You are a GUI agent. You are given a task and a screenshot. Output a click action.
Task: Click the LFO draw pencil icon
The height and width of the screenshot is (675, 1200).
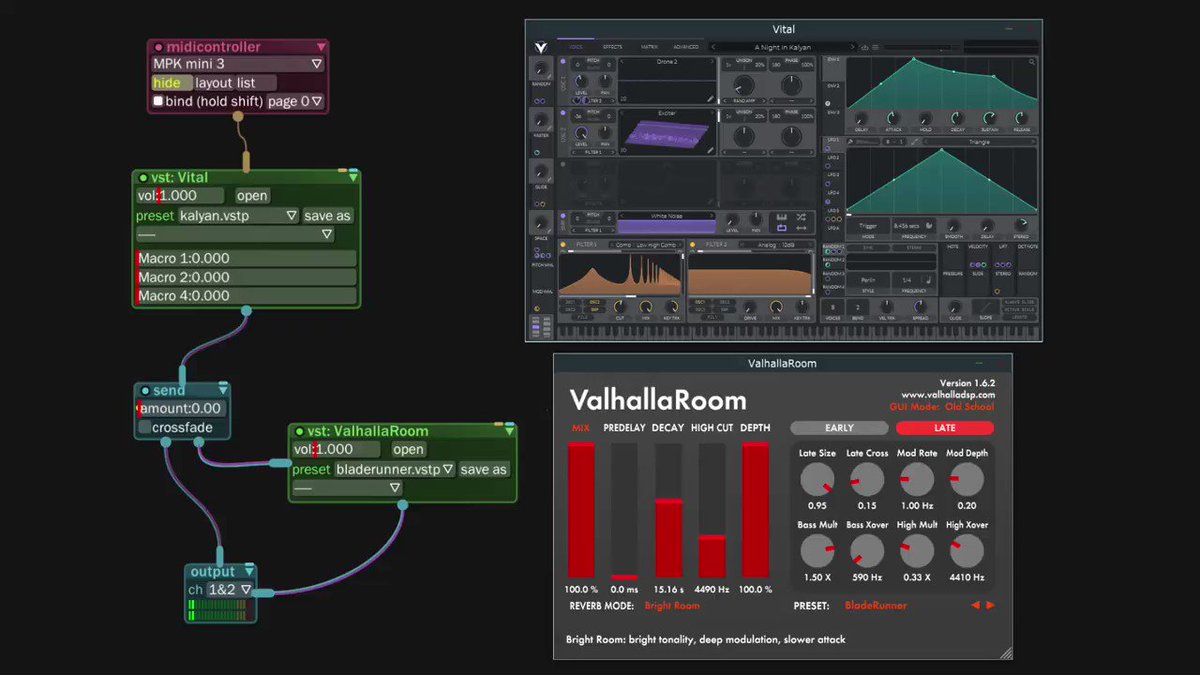click(914, 142)
